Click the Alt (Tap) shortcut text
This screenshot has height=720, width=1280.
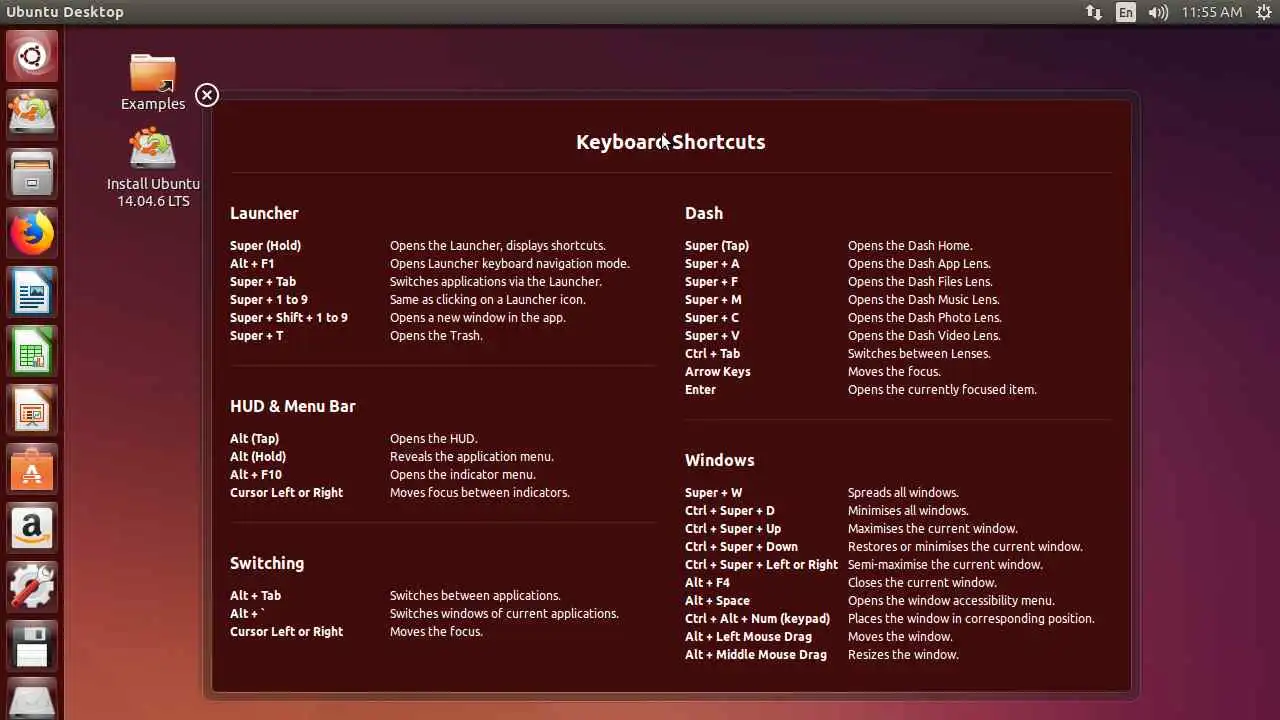(254, 438)
